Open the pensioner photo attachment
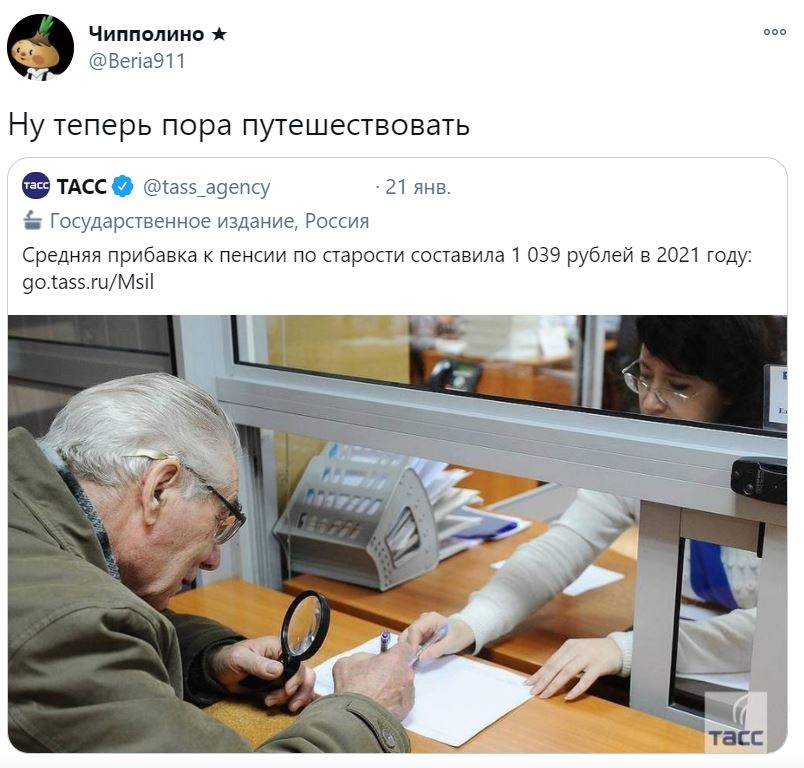Viewport: 804px width, 768px height. pos(397,534)
